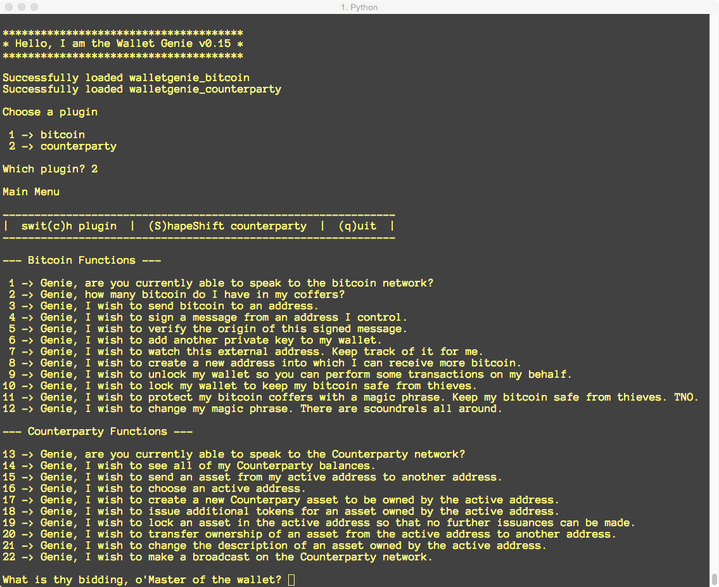Click the green zoom window button
Viewport: 719px width, 587px height.
tap(34, 7)
